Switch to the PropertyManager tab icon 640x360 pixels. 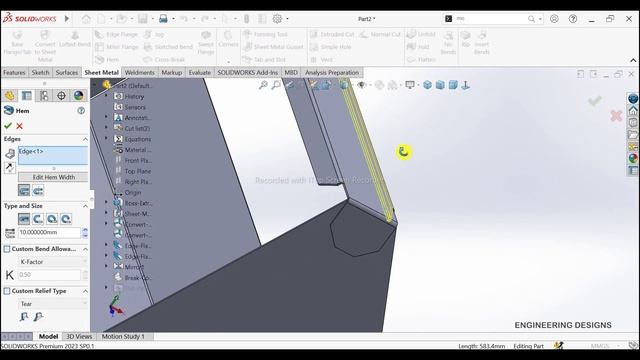(x=27, y=96)
